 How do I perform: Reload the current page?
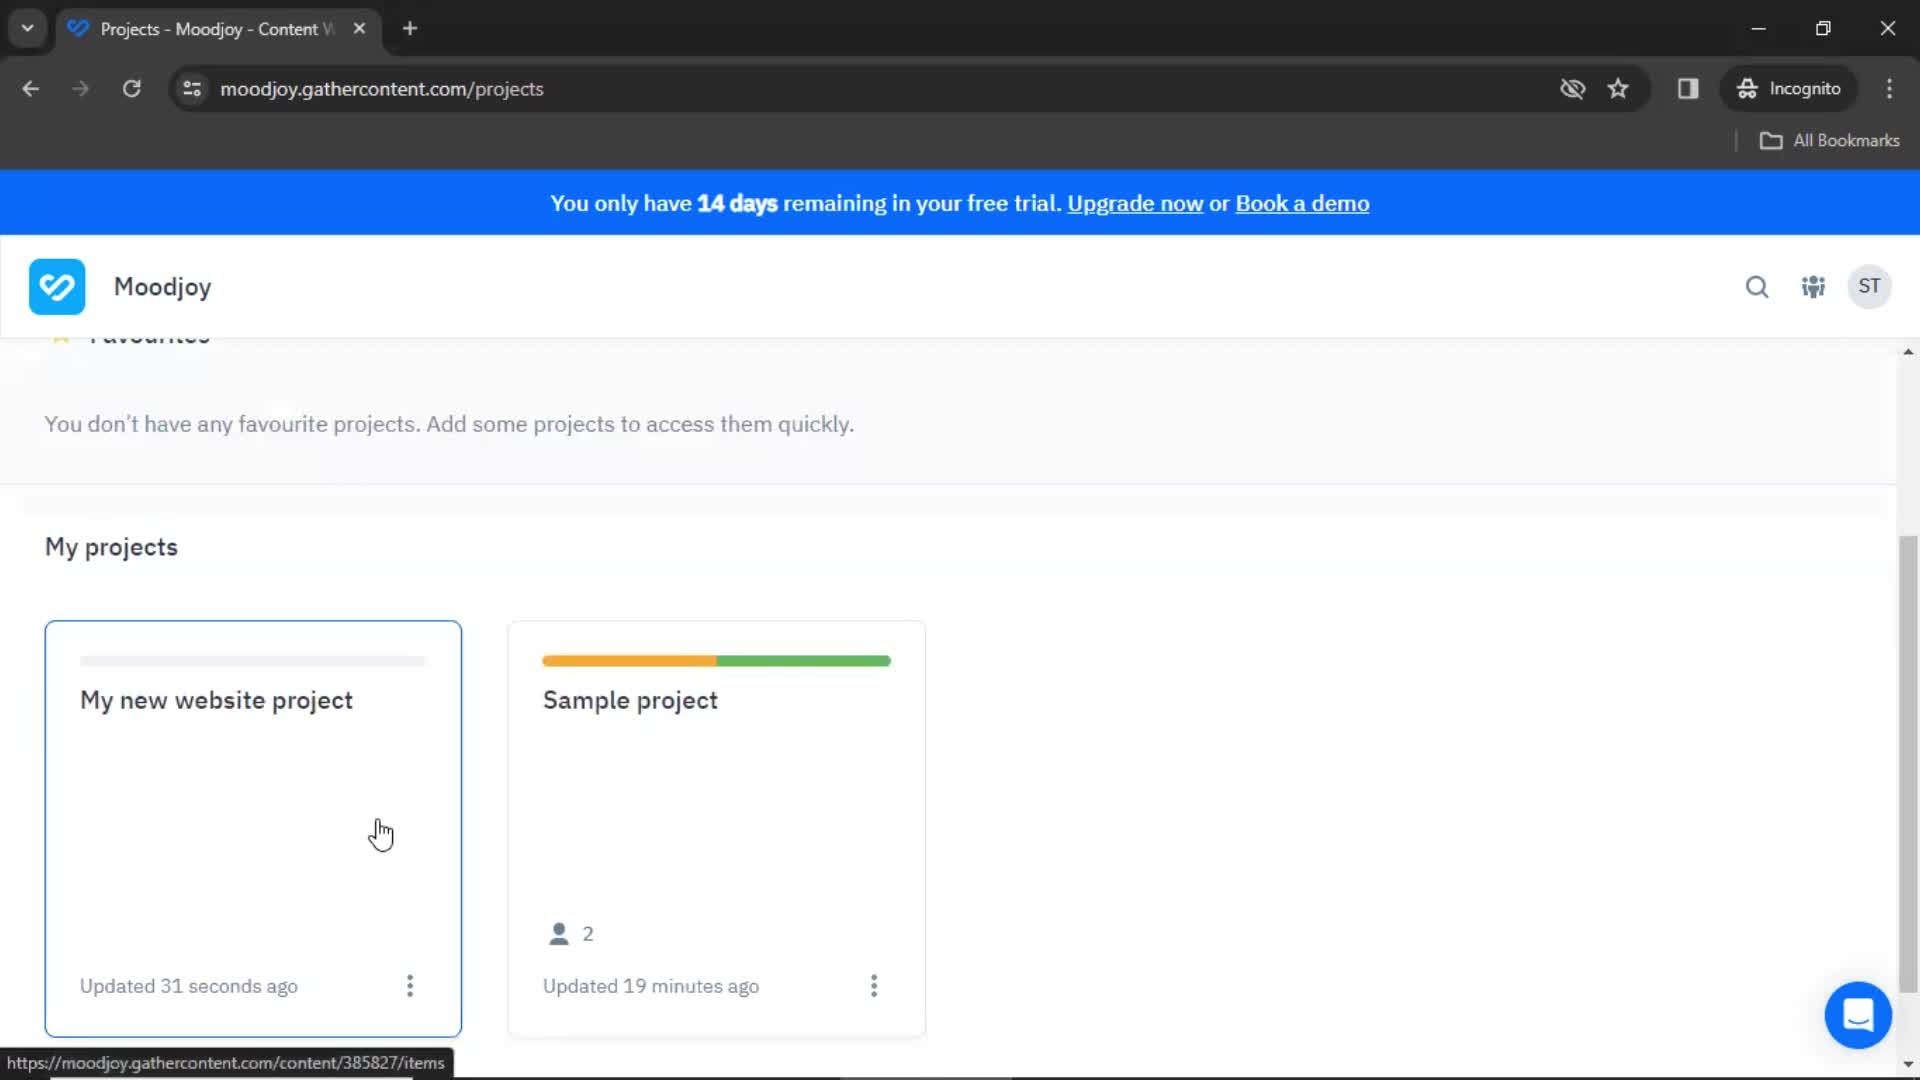(x=132, y=89)
